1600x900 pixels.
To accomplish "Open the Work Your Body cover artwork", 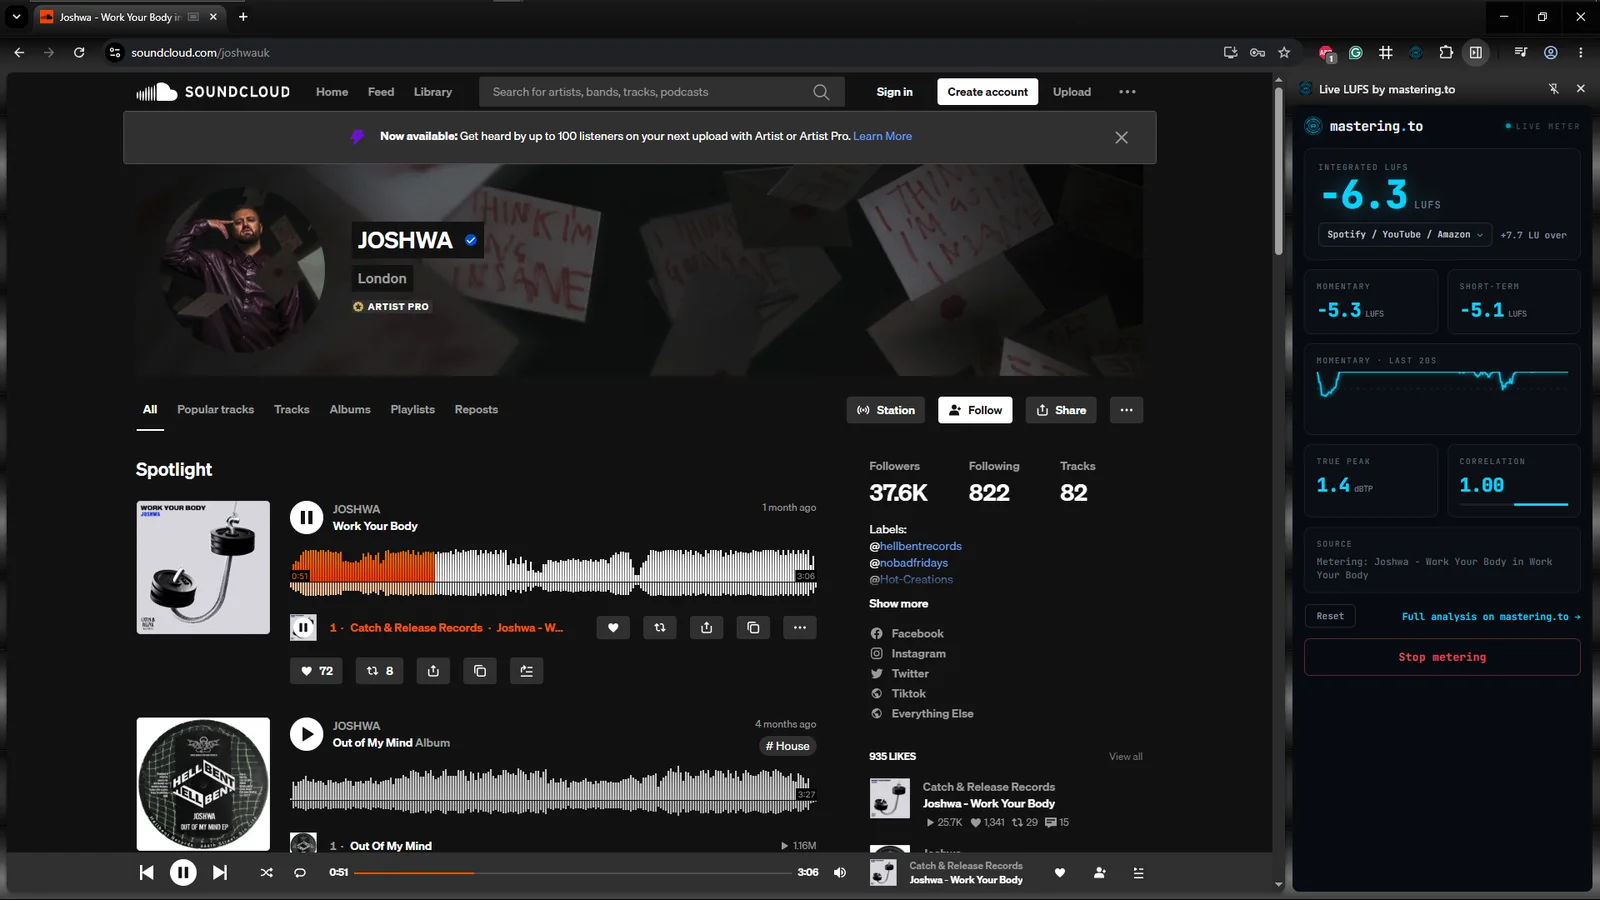I will [x=203, y=567].
